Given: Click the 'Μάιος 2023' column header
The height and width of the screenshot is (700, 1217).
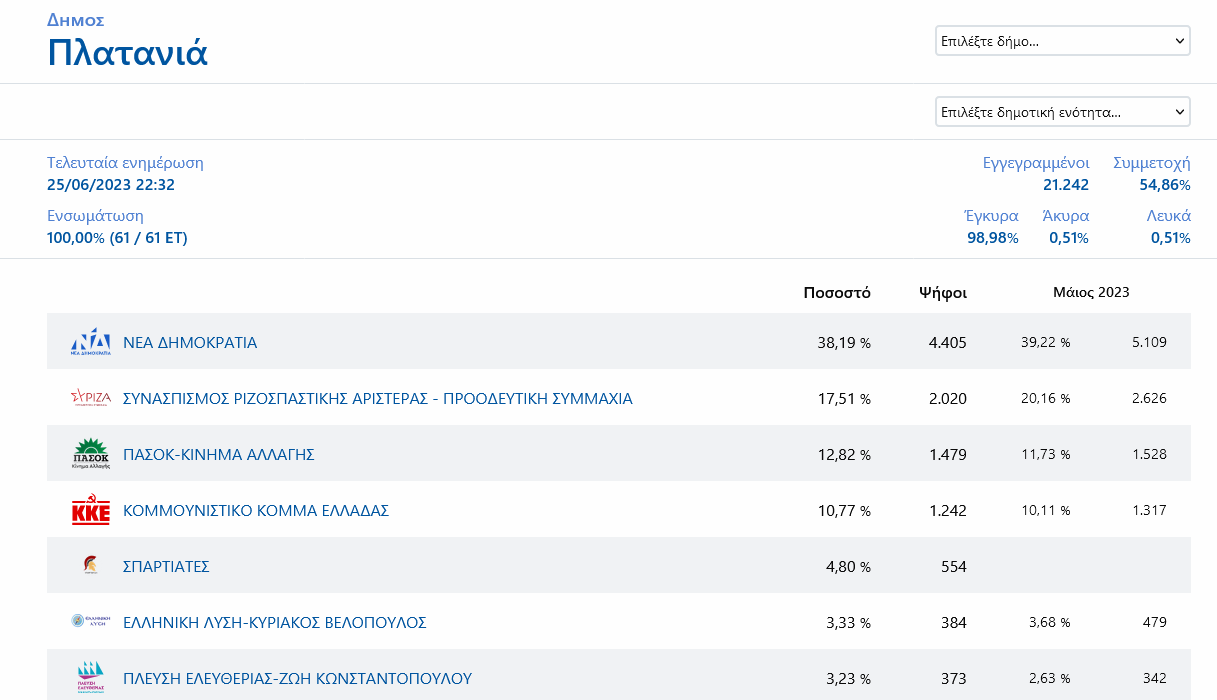Looking at the screenshot, I should (x=1091, y=292).
